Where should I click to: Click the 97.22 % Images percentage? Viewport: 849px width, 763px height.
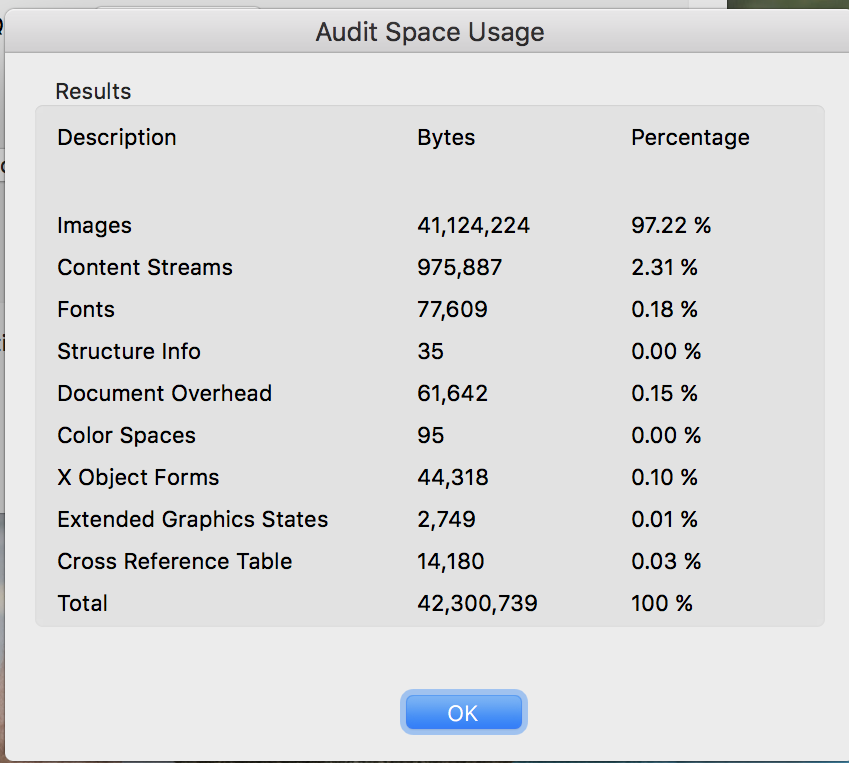671,226
